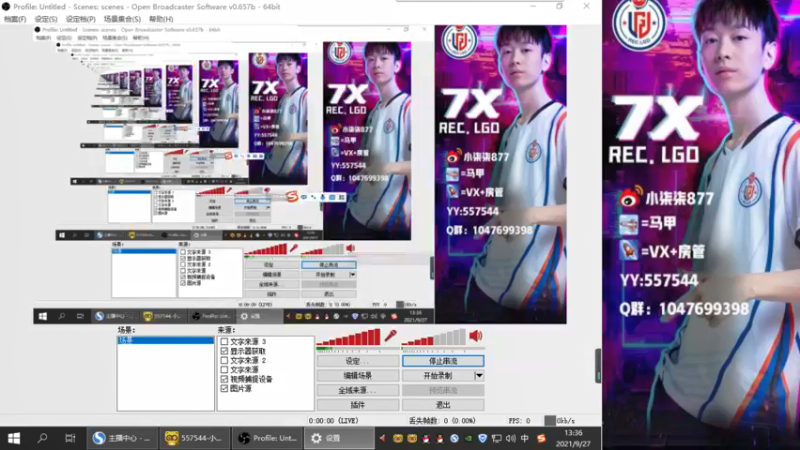Open the Windows Start menu

tap(14, 438)
